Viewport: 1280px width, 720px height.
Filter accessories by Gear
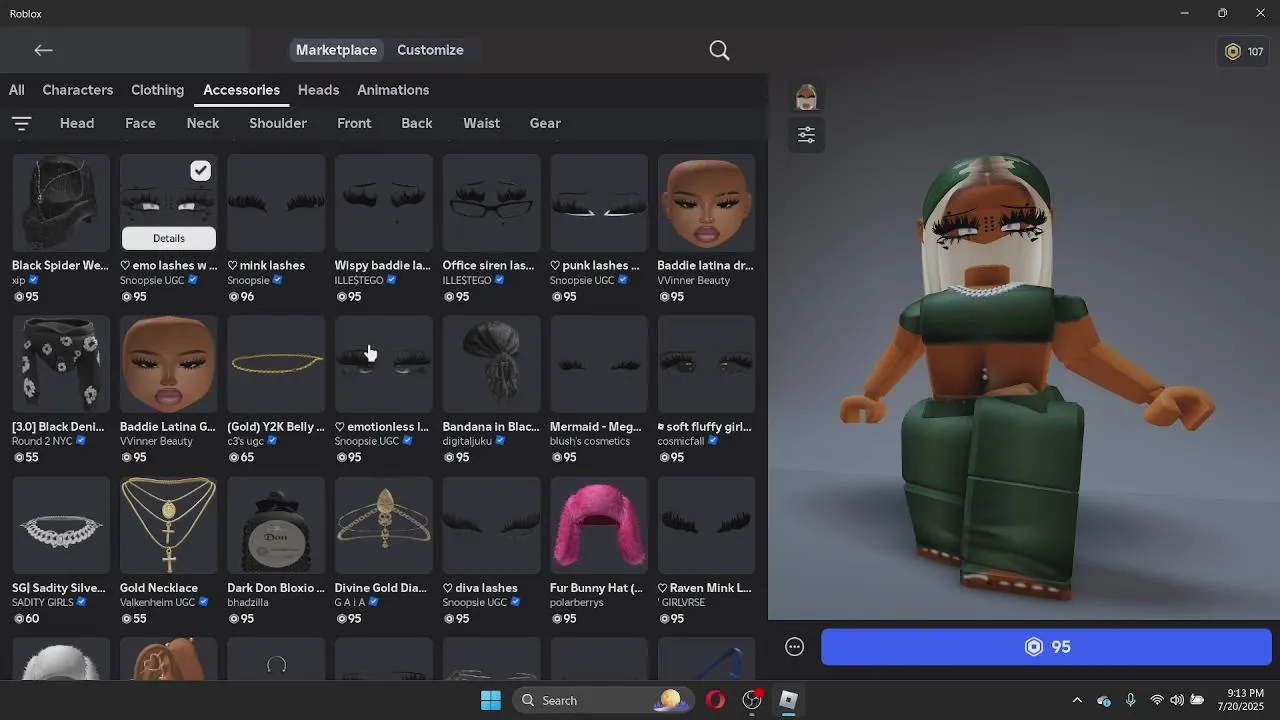(545, 123)
